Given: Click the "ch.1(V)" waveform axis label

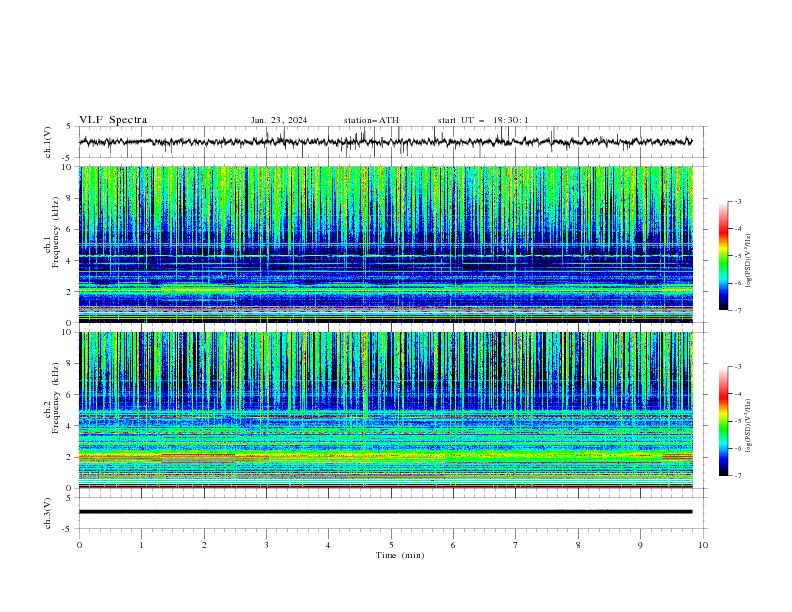Looking at the screenshot, I should click(x=48, y=142).
